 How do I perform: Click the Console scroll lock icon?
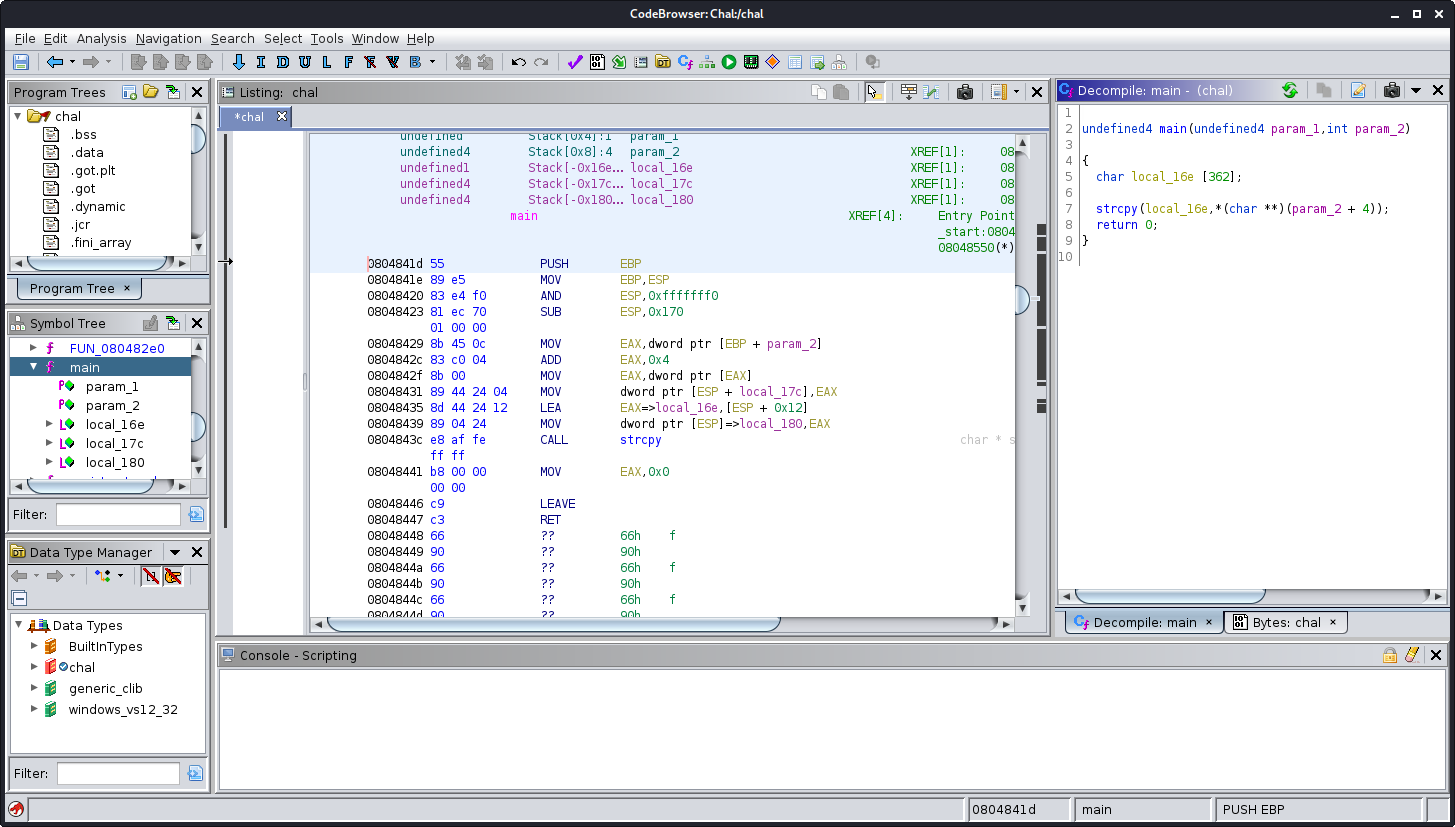1390,655
